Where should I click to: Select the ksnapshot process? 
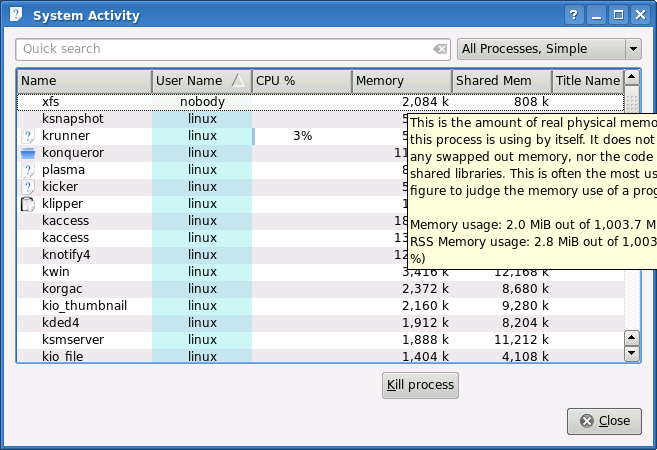72,119
